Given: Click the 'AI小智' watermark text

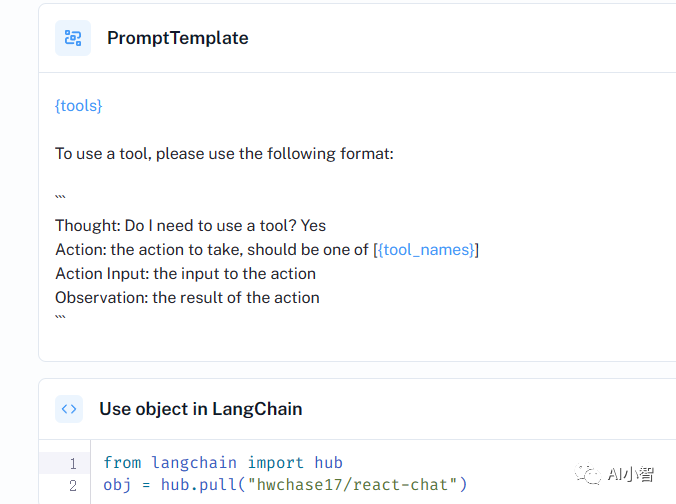Looking at the screenshot, I should pos(632,476).
